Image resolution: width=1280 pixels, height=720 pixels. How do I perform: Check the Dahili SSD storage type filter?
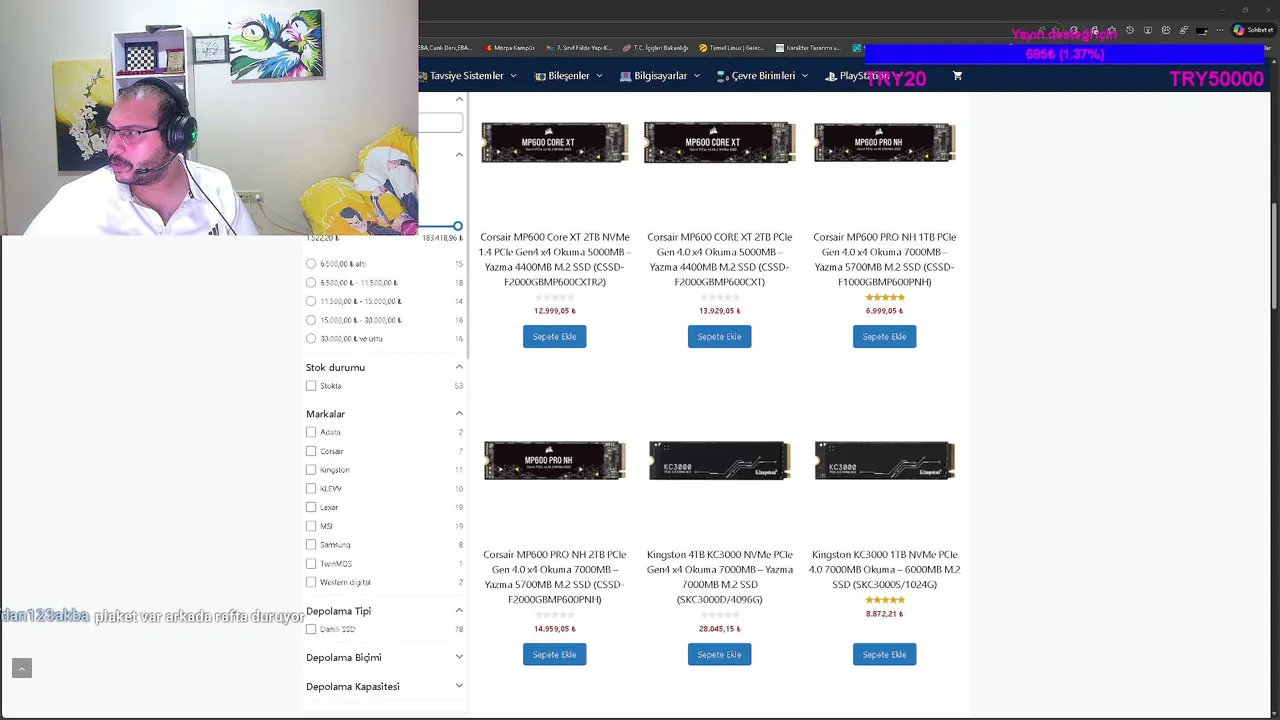[311, 629]
